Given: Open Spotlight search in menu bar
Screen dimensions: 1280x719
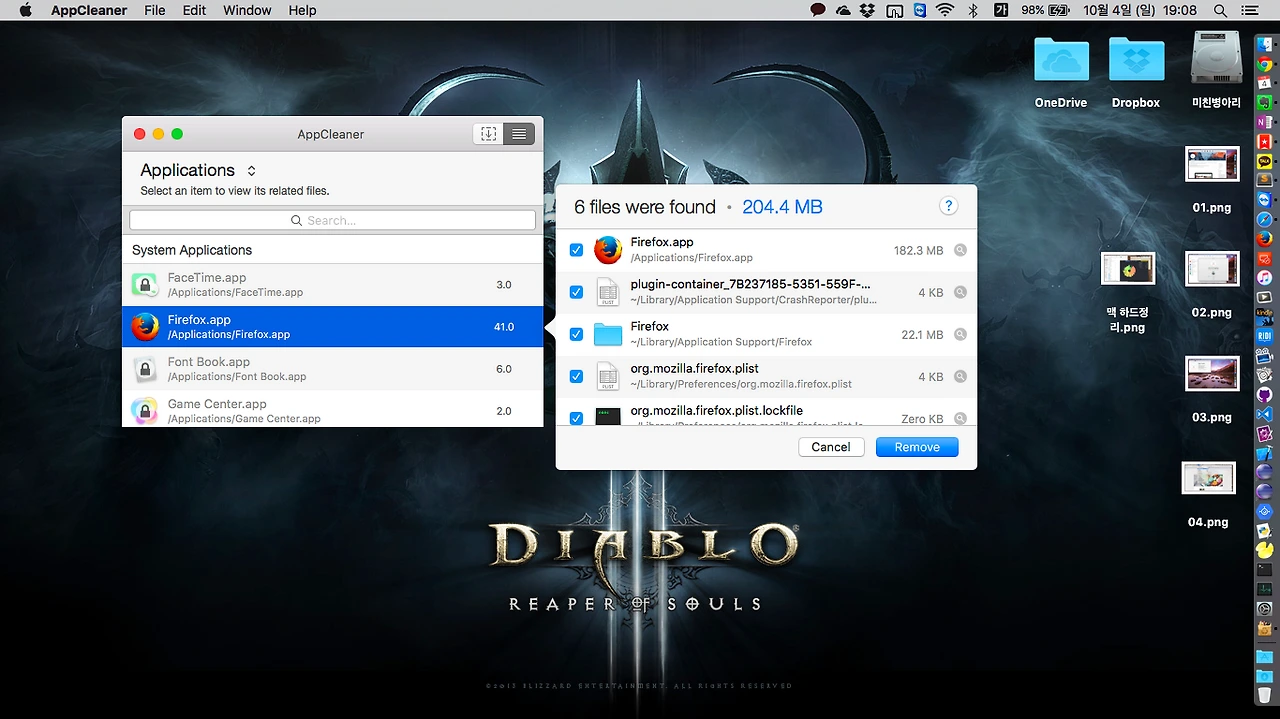Looking at the screenshot, I should point(1220,10).
